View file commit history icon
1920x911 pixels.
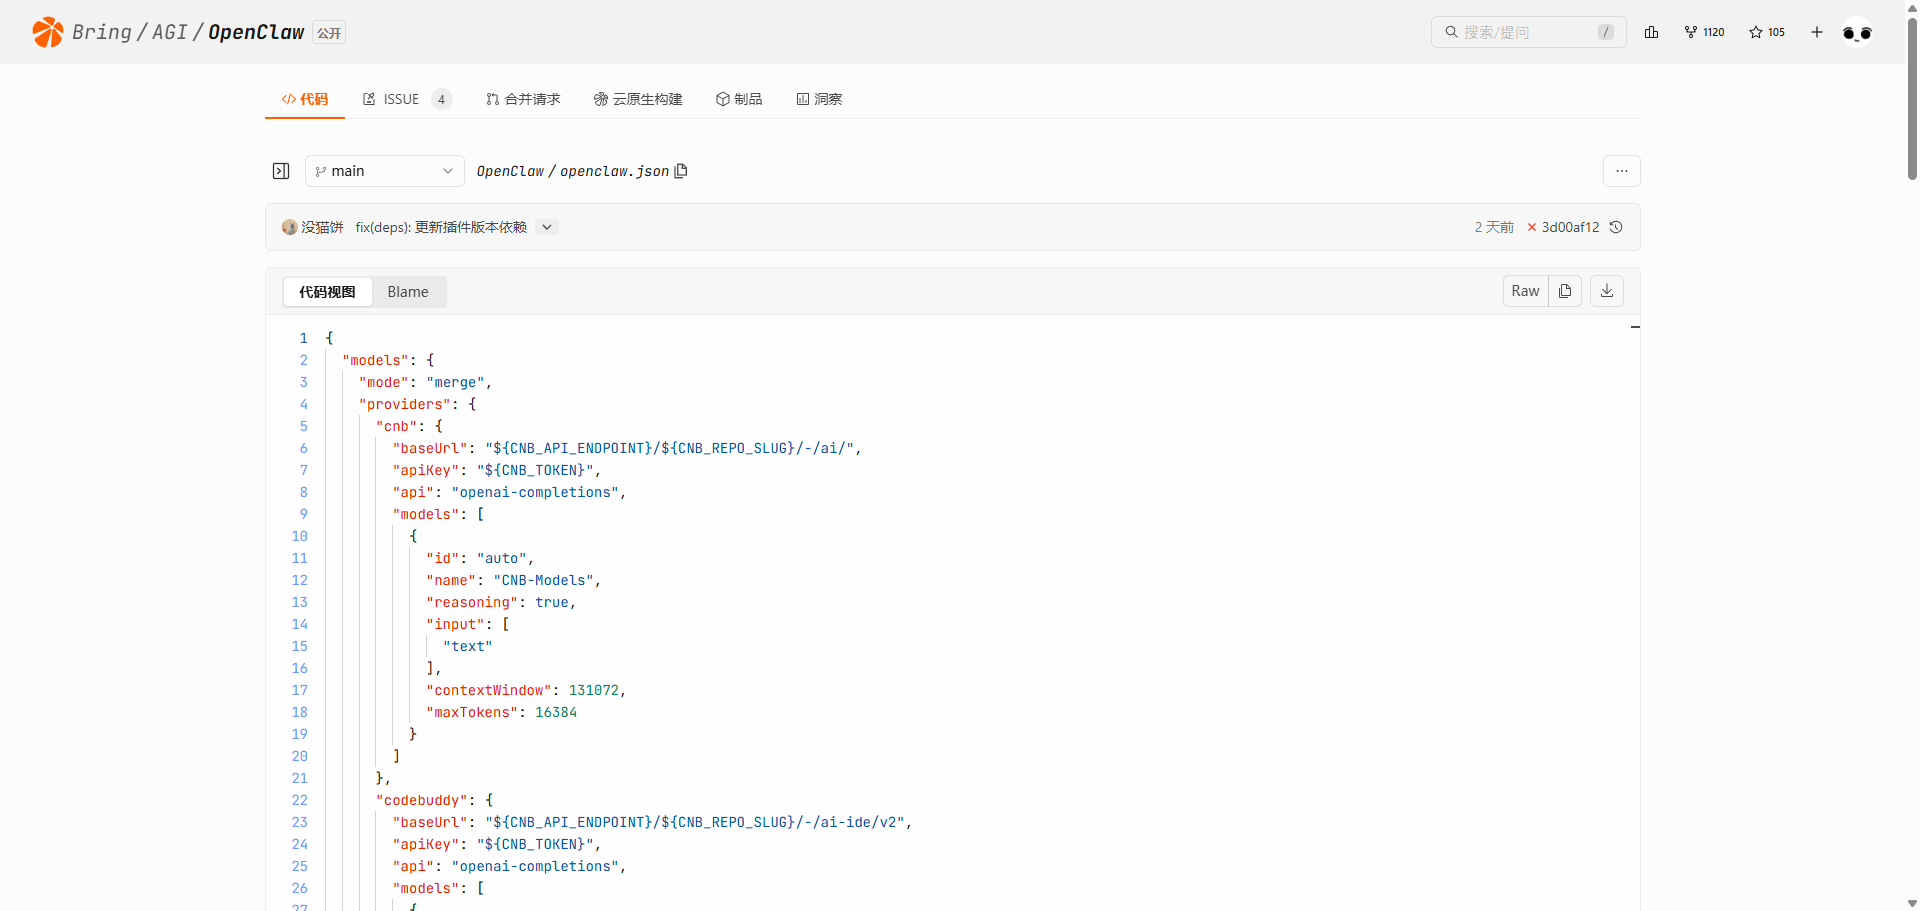(1616, 227)
